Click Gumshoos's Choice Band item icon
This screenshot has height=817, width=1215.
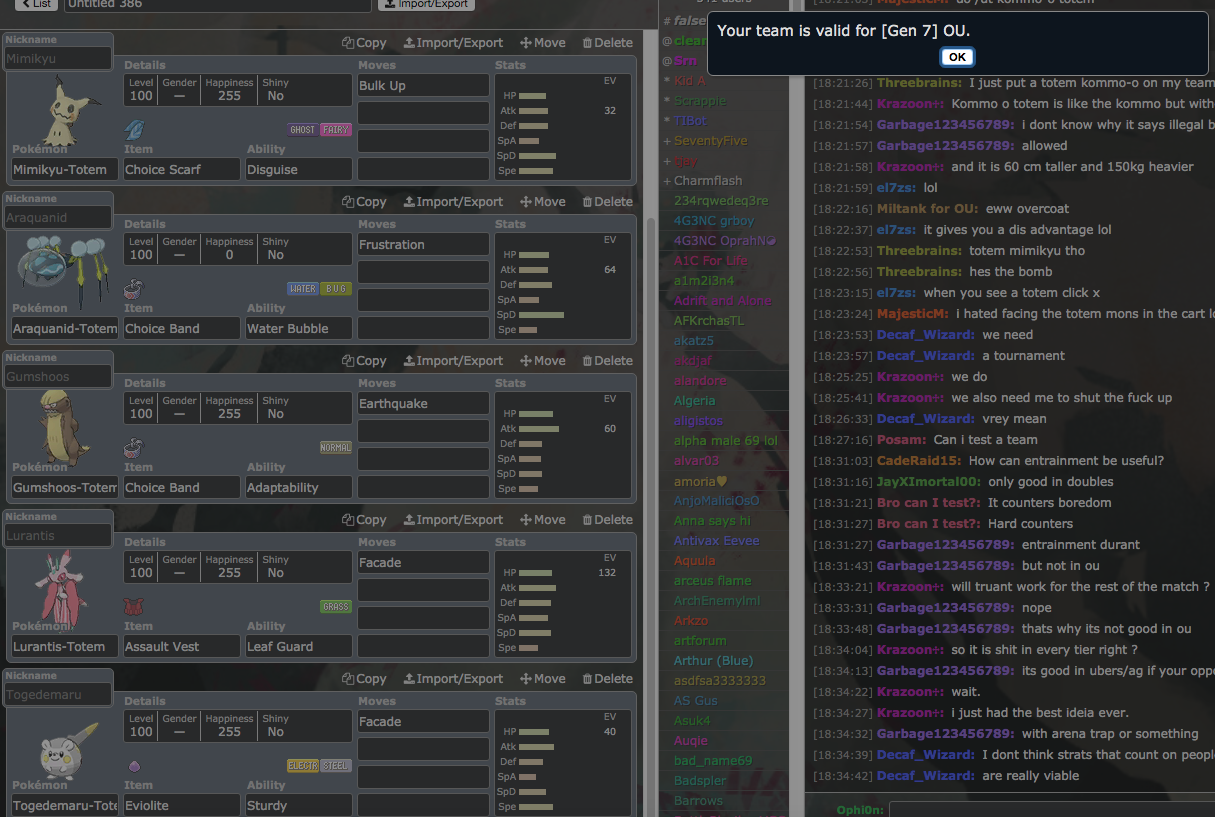coord(135,448)
